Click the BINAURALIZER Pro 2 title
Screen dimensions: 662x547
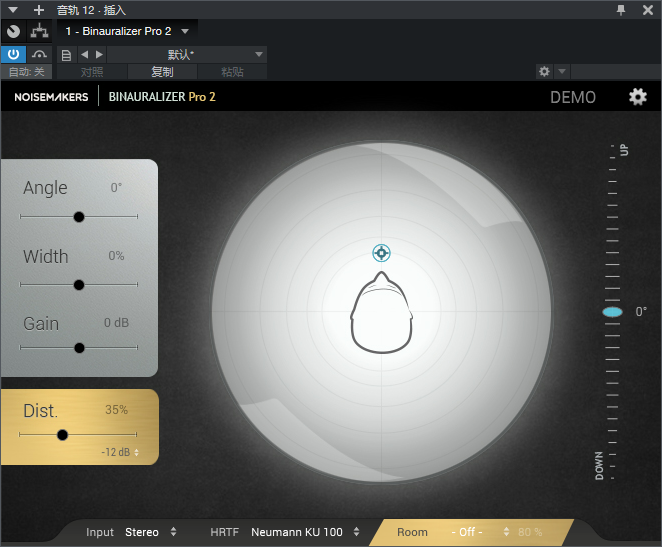click(x=162, y=97)
